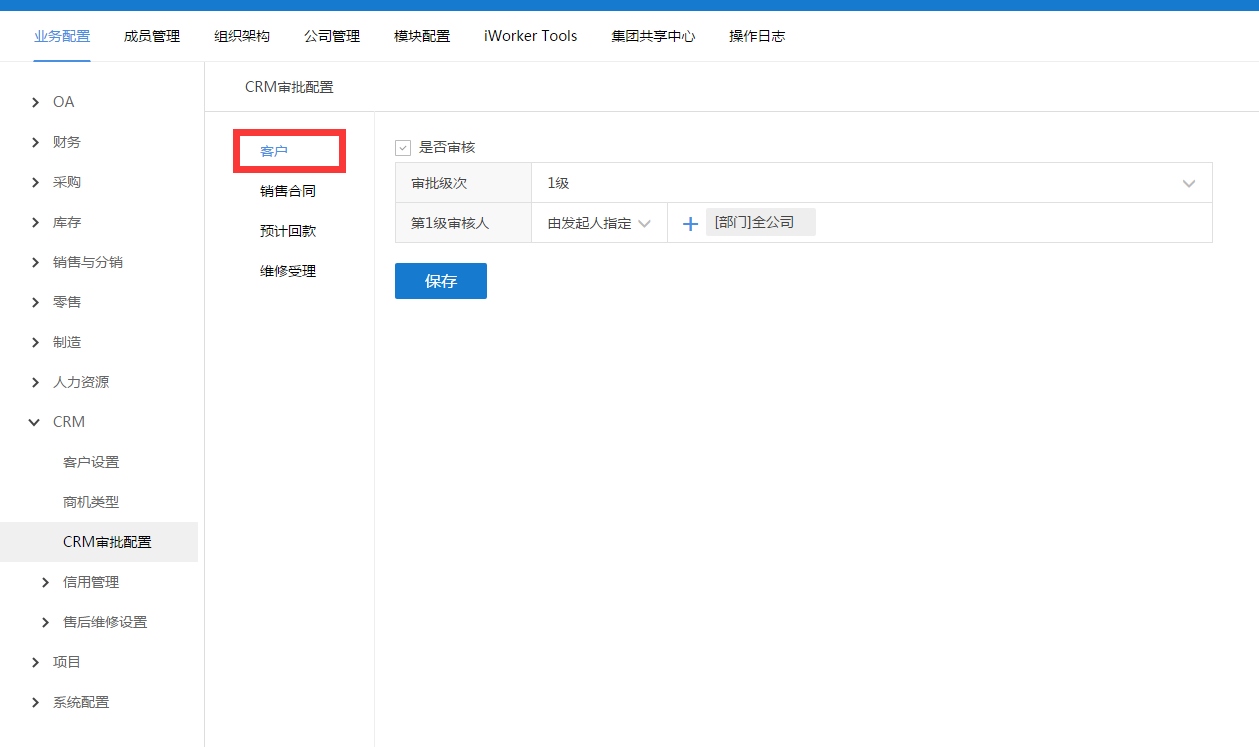Open the 操作日志 tab
The height and width of the screenshot is (747, 1259).
(757, 36)
